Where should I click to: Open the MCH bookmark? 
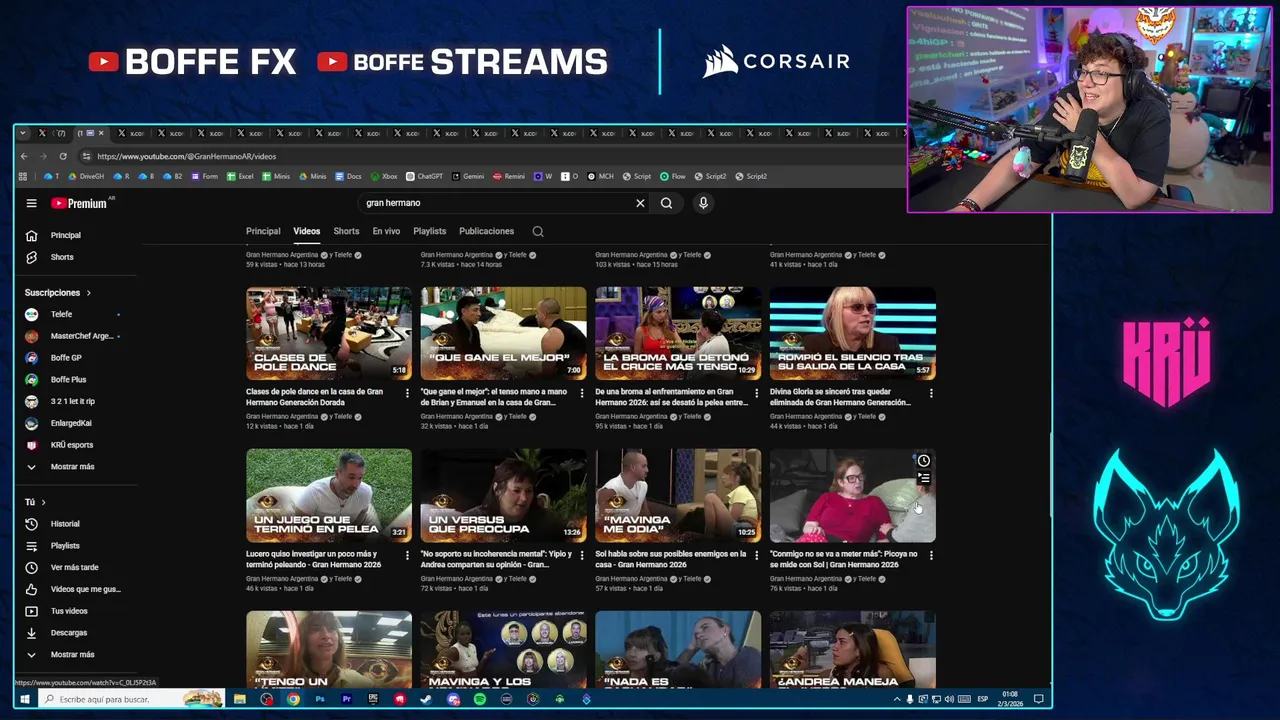(x=601, y=176)
